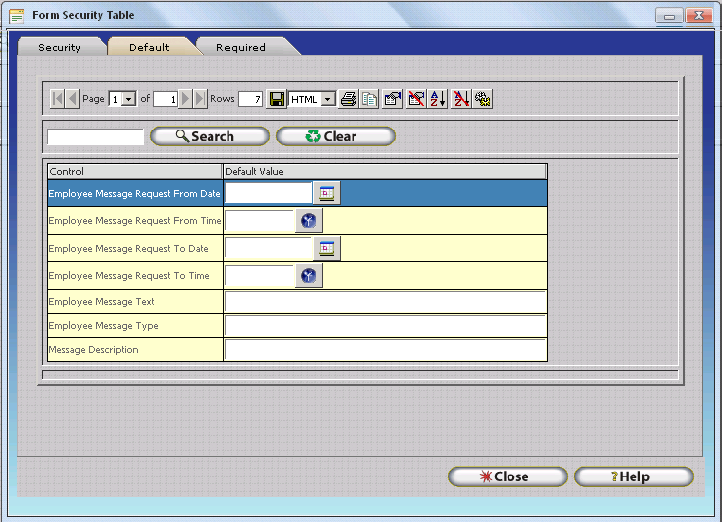Image resolution: width=722 pixels, height=522 pixels.
Task: Open calendar for Request From Date
Action: 327,193
